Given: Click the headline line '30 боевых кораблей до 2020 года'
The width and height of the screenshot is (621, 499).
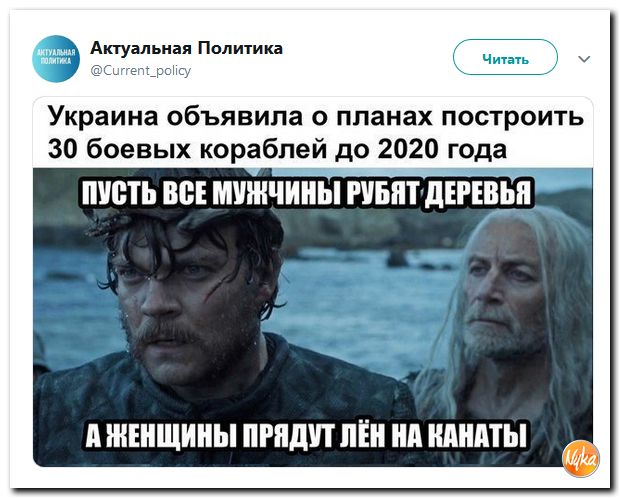Looking at the screenshot, I should 277,149.
